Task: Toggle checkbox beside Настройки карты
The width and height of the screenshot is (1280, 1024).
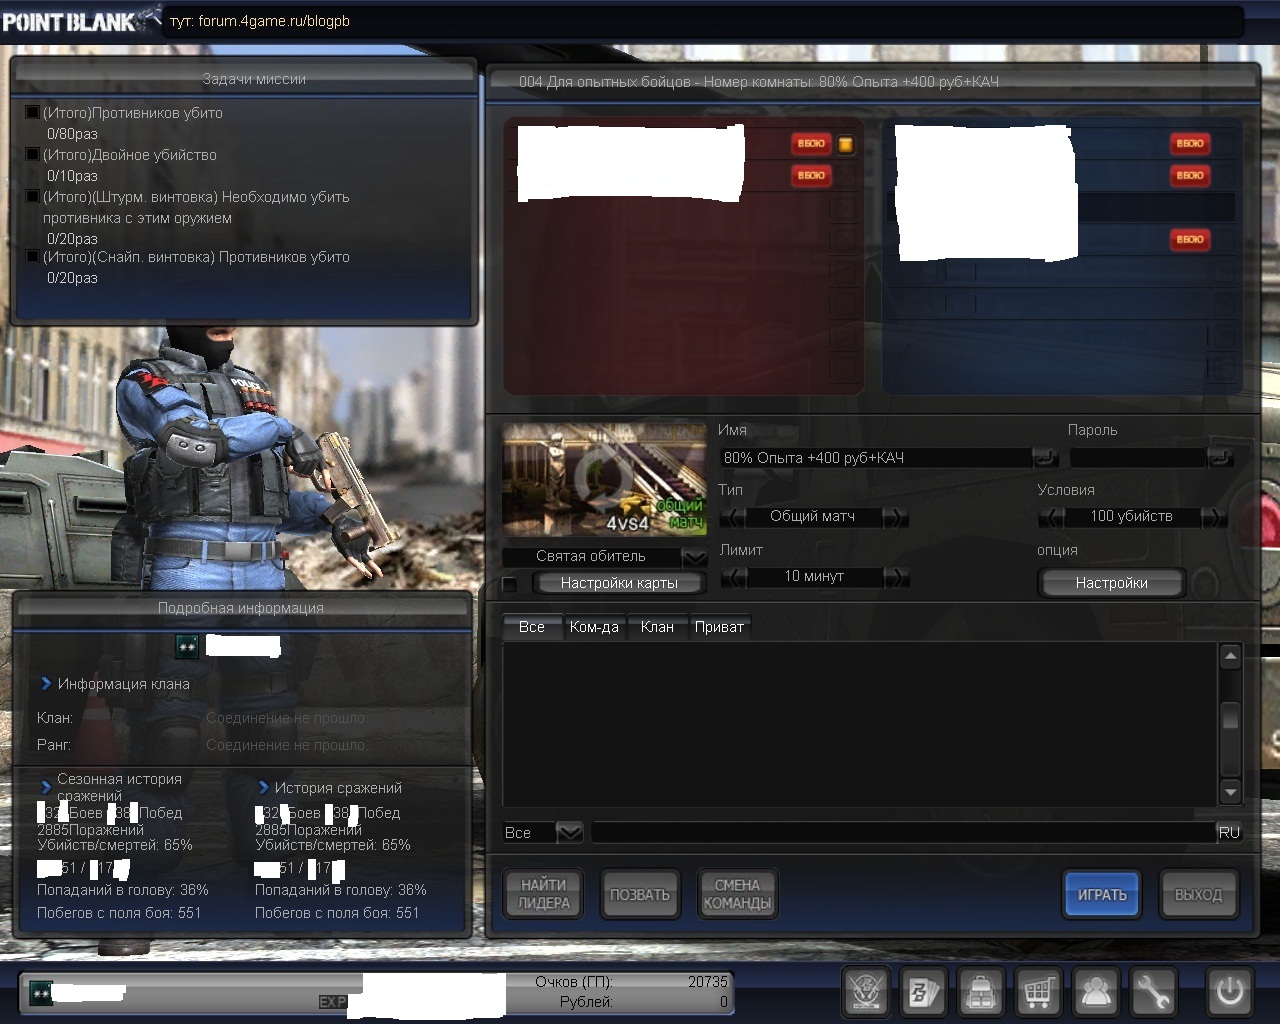Action: (x=510, y=584)
